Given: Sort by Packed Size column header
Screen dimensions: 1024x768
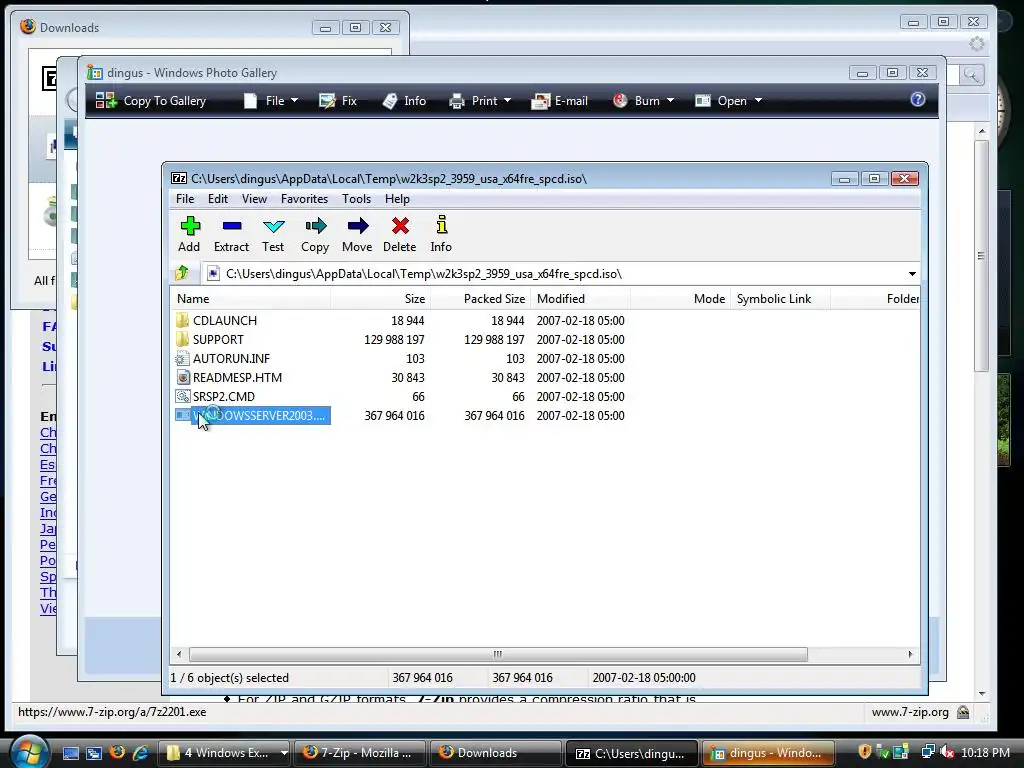Looking at the screenshot, I should 480,298.
